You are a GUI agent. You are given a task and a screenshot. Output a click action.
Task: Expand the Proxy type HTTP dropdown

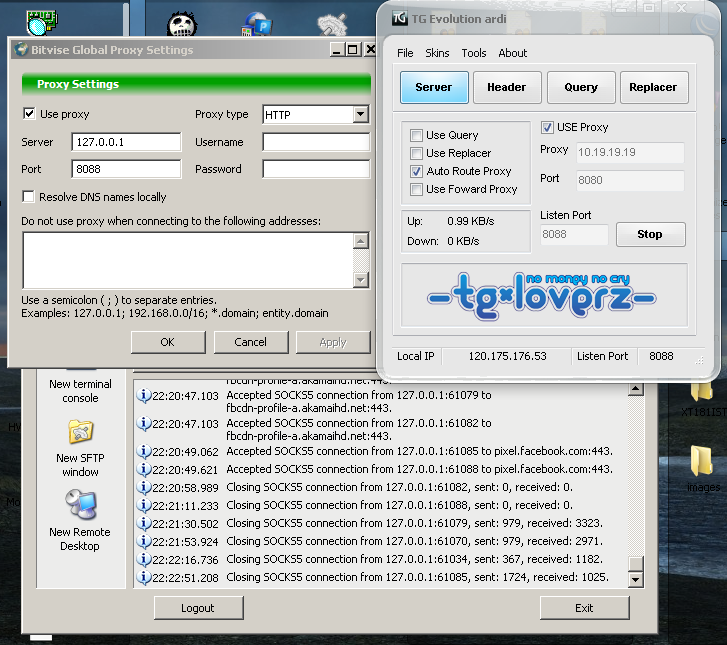click(360, 114)
